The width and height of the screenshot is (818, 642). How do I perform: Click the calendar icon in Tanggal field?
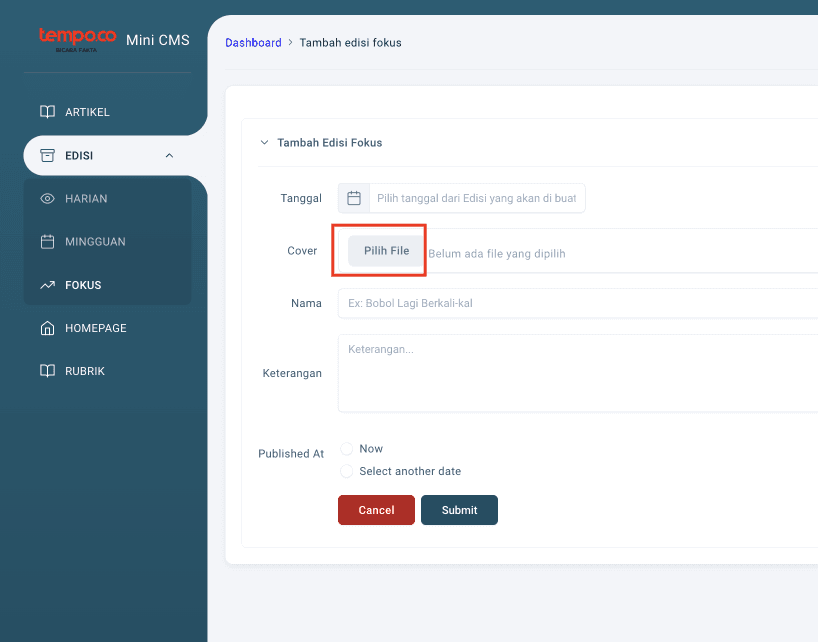pos(354,198)
